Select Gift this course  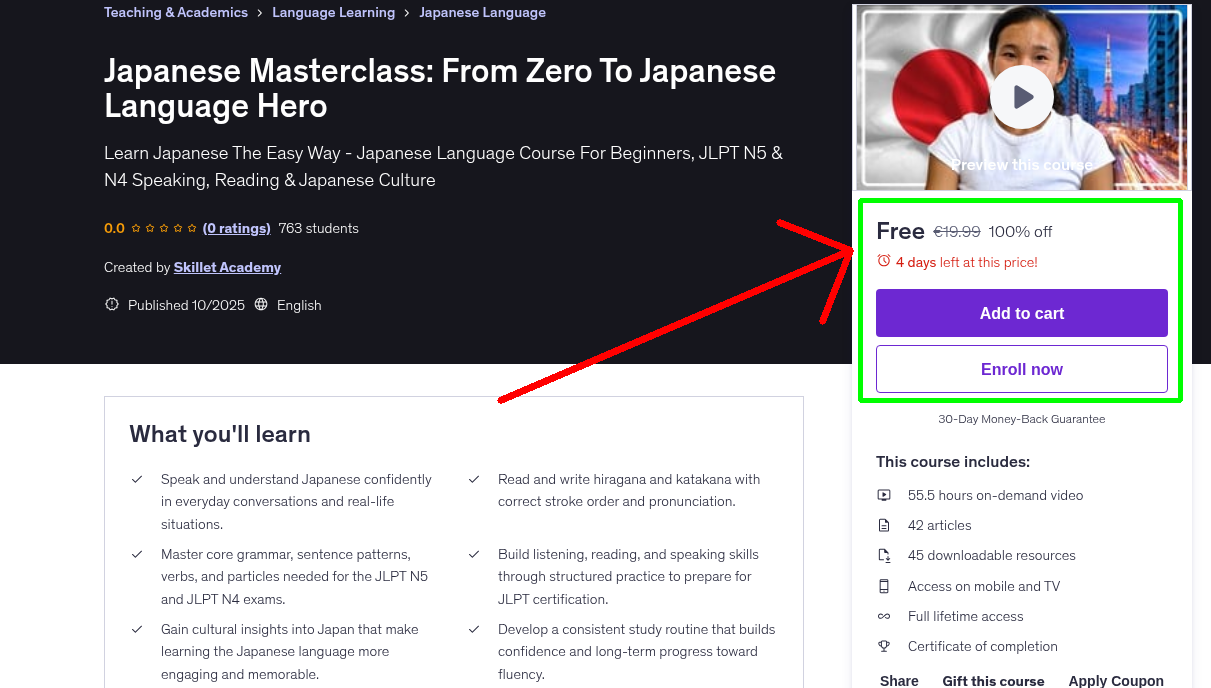click(993, 680)
